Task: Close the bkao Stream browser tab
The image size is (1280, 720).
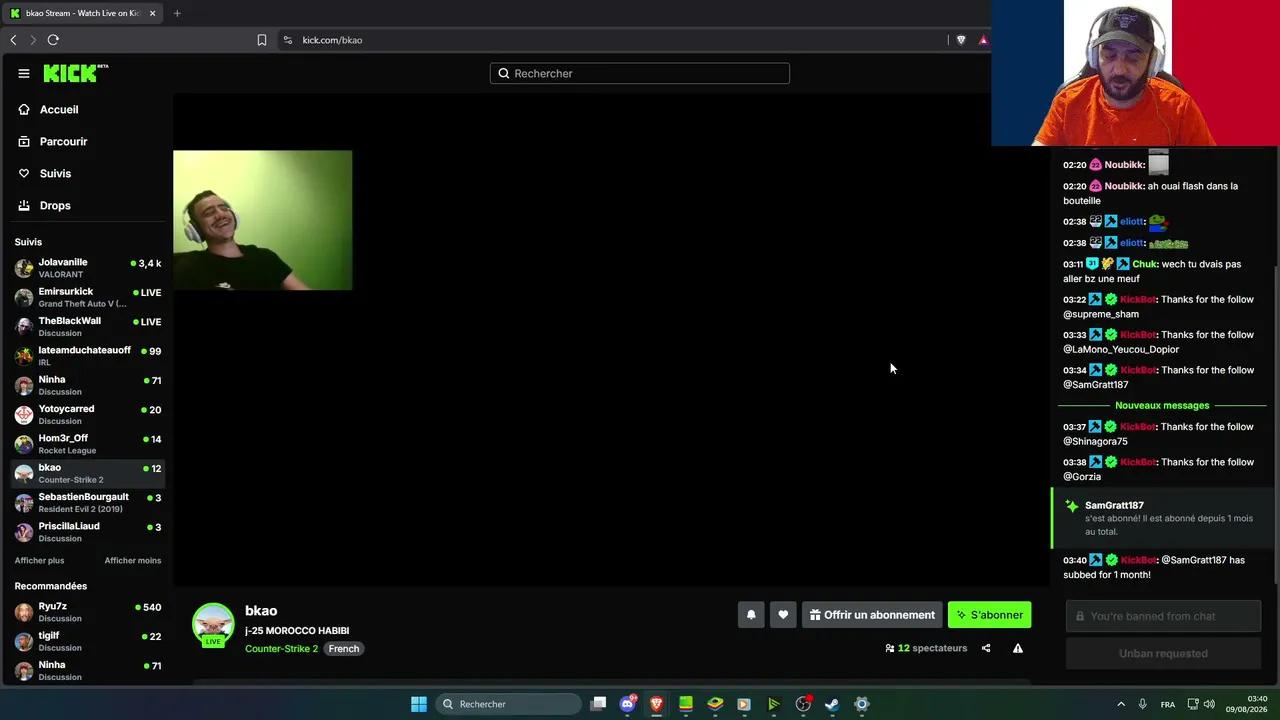Action: tap(152, 13)
